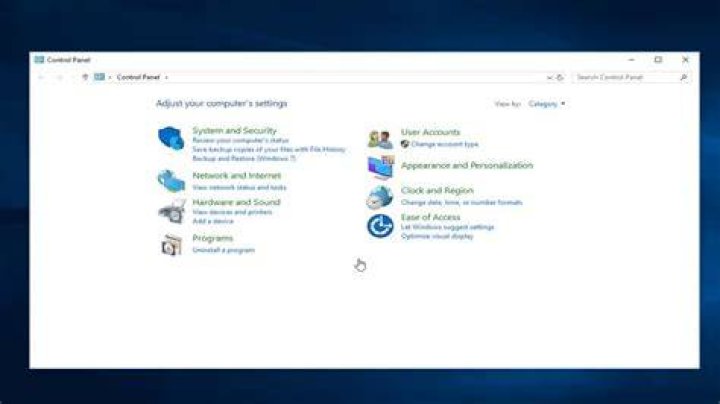Click Change date, time, or number formats

coord(461,202)
